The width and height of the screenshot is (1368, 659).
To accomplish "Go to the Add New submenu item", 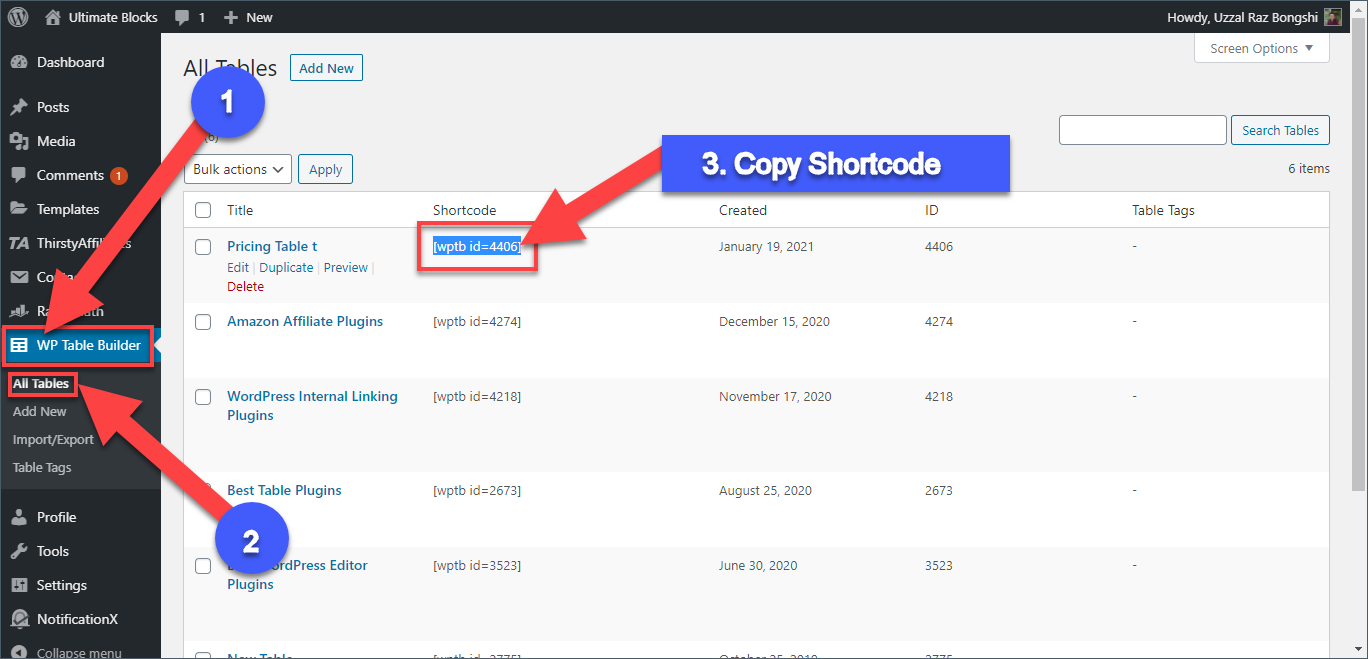I will coord(40,411).
